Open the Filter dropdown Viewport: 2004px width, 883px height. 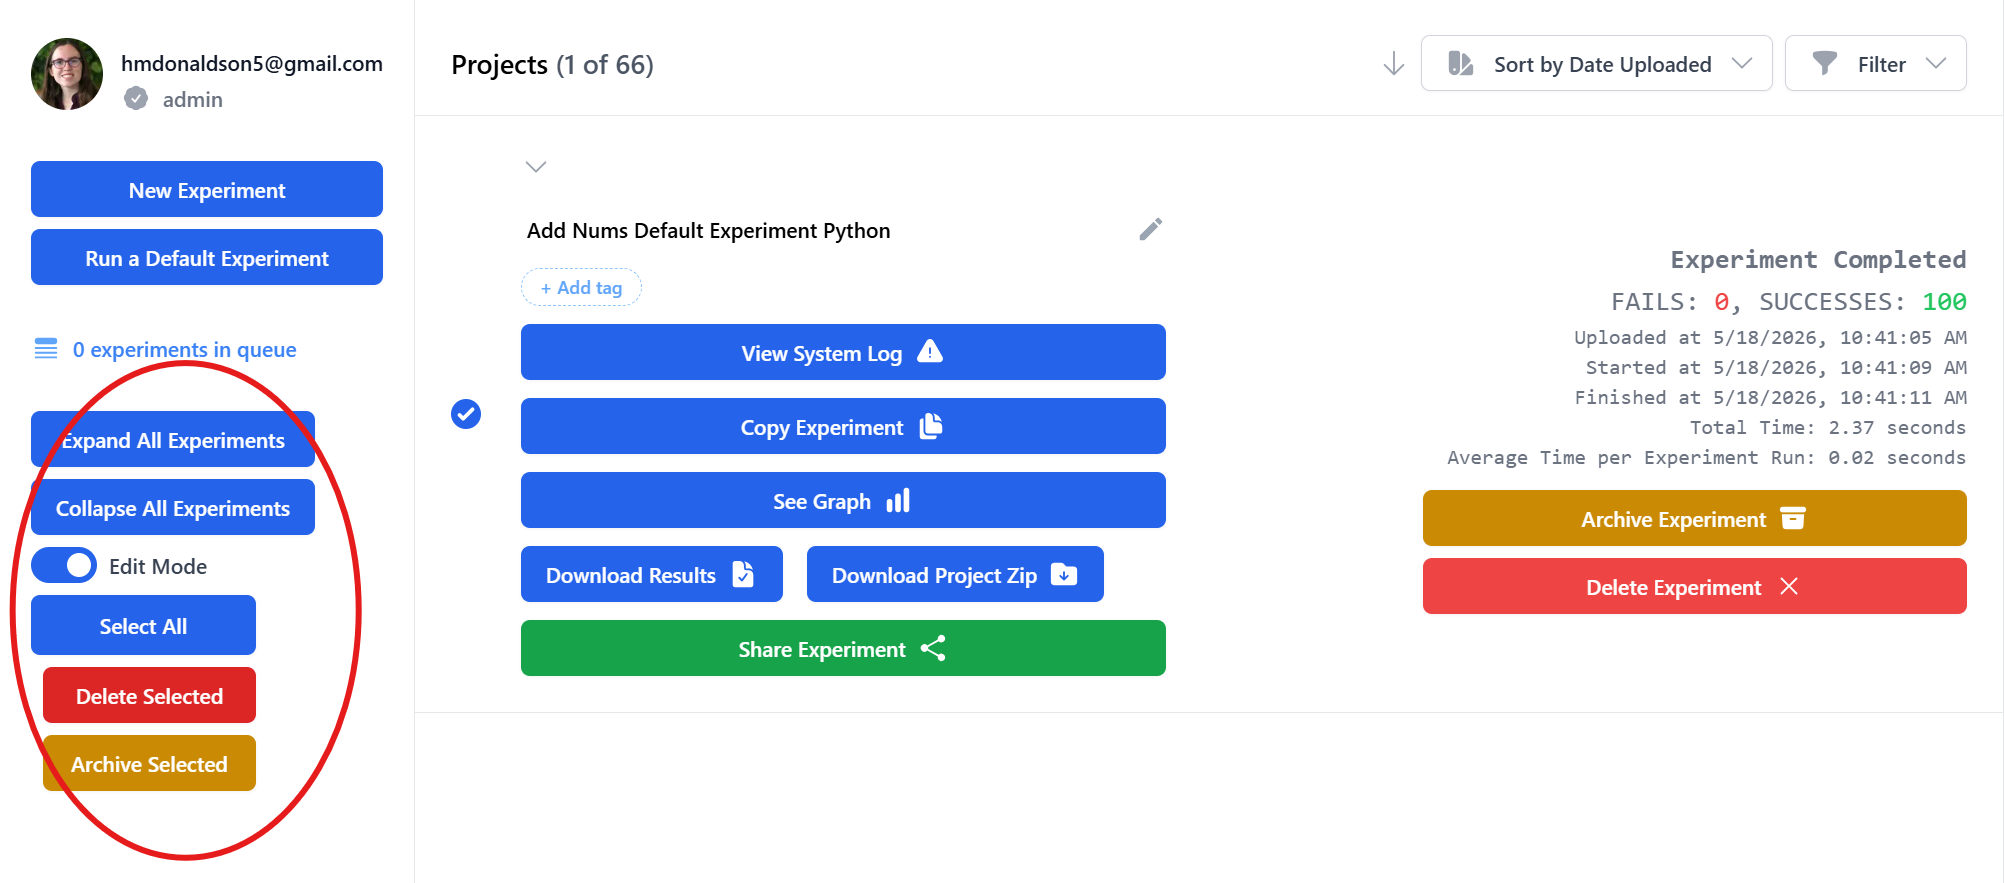(1875, 64)
